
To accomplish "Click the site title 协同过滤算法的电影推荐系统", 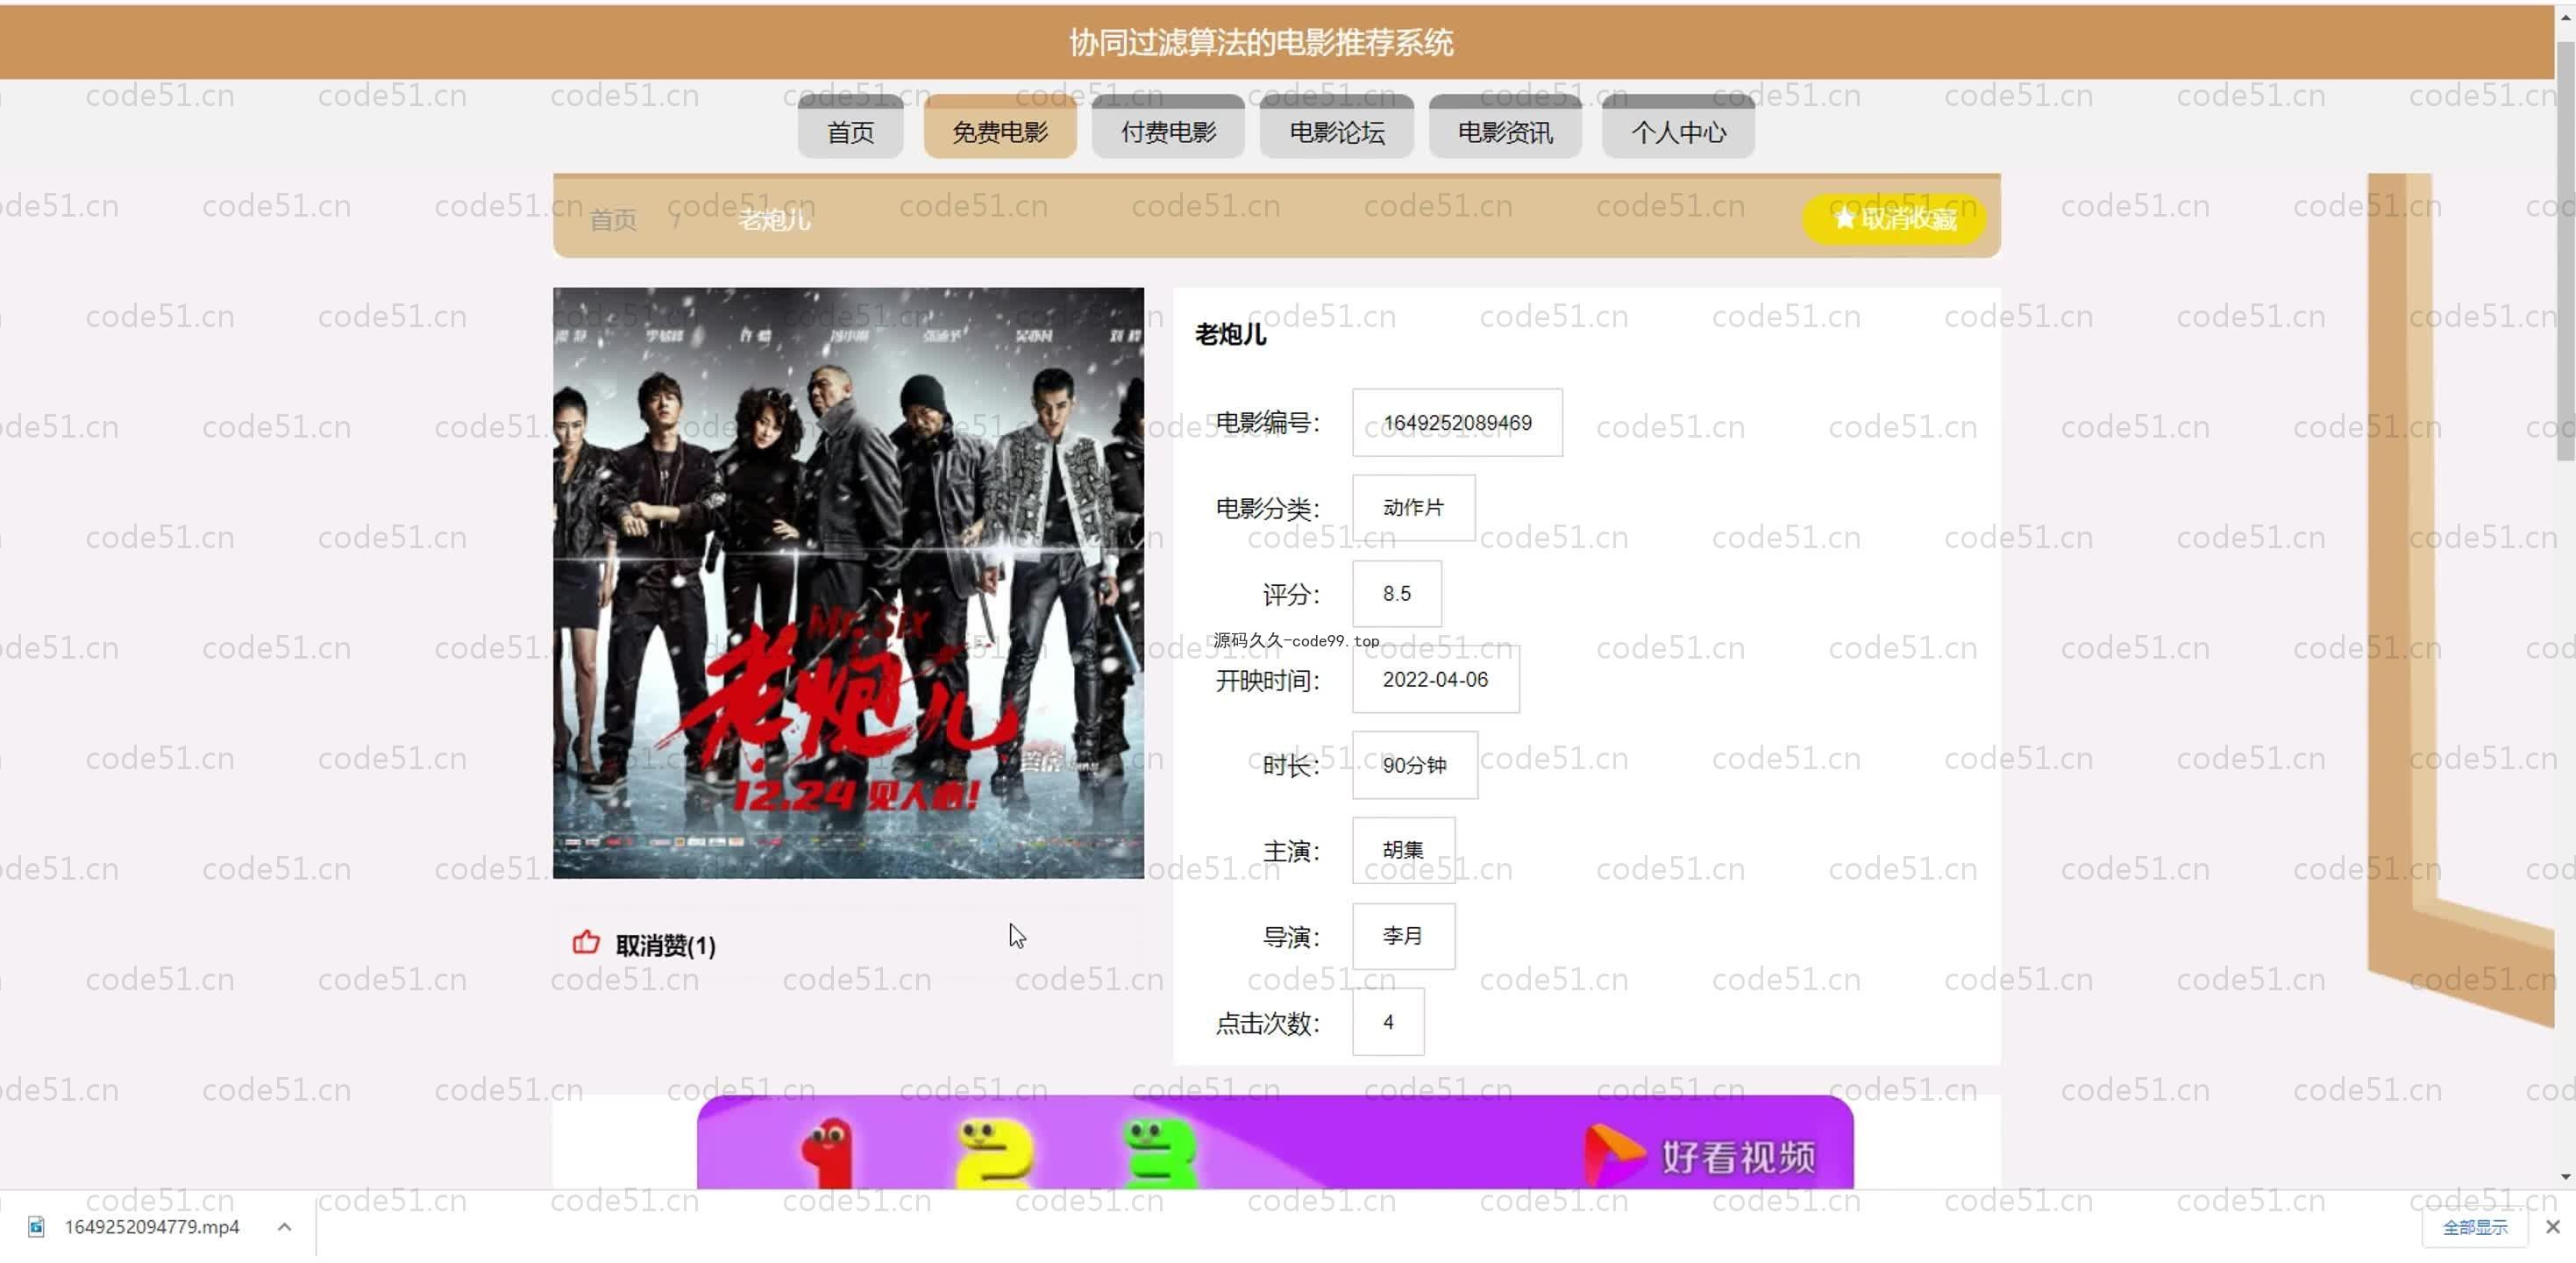I will (1260, 42).
